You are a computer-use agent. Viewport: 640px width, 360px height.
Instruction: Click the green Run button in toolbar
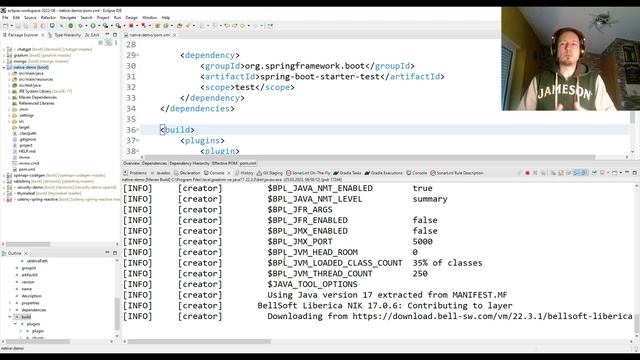point(93,26)
